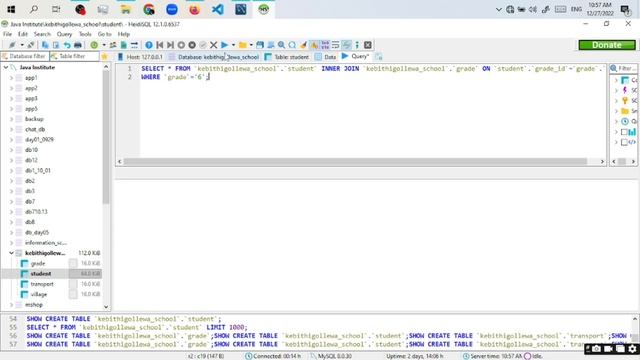Click the Windows search taskbar icon
Image resolution: width=640 pixels, height=360 pixels.
[34, 9]
